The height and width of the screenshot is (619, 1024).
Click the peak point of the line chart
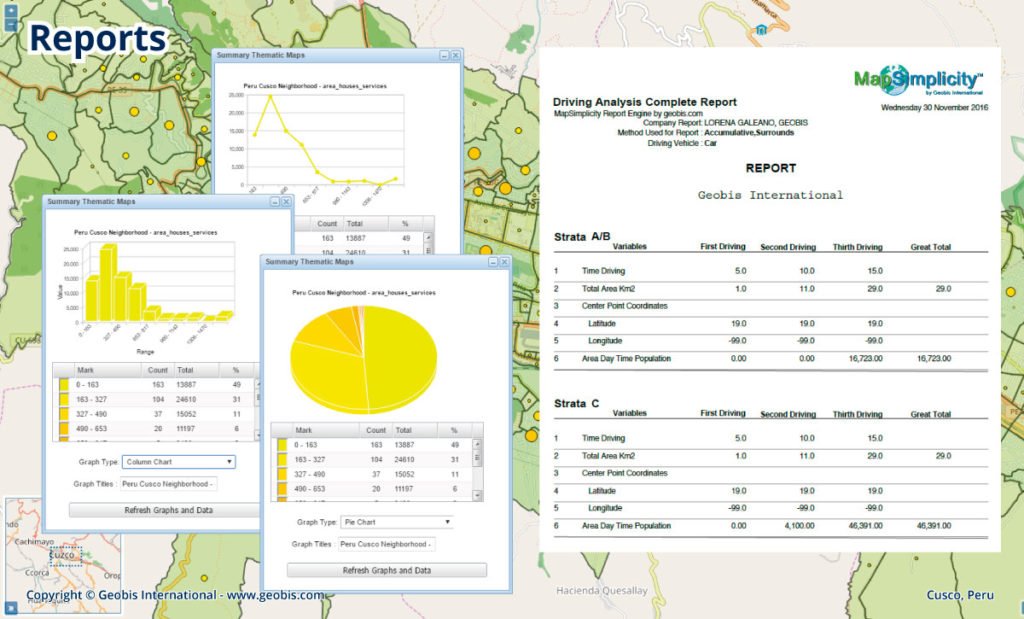tap(270, 97)
